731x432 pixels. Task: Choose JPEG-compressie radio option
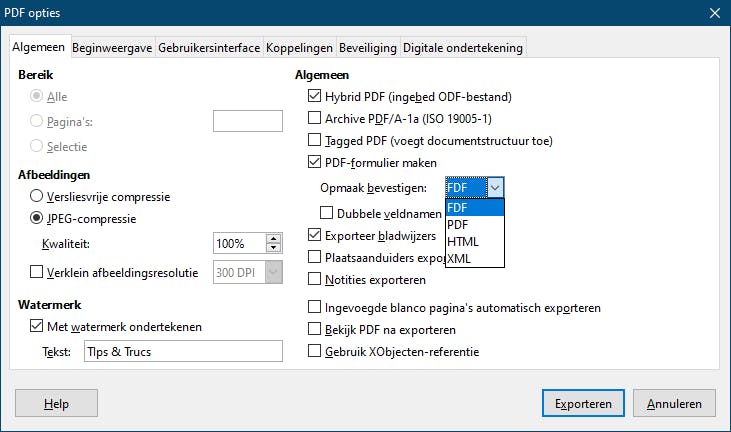(x=37, y=218)
